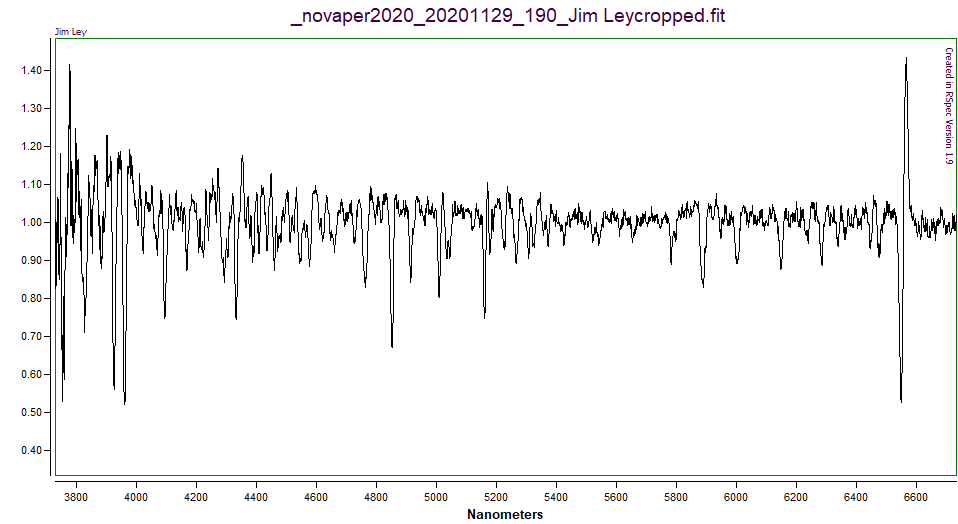Image resolution: width=958 pixels, height=524 pixels.
Task: Select the 5400 x-axis tick label
Action: click(x=556, y=494)
